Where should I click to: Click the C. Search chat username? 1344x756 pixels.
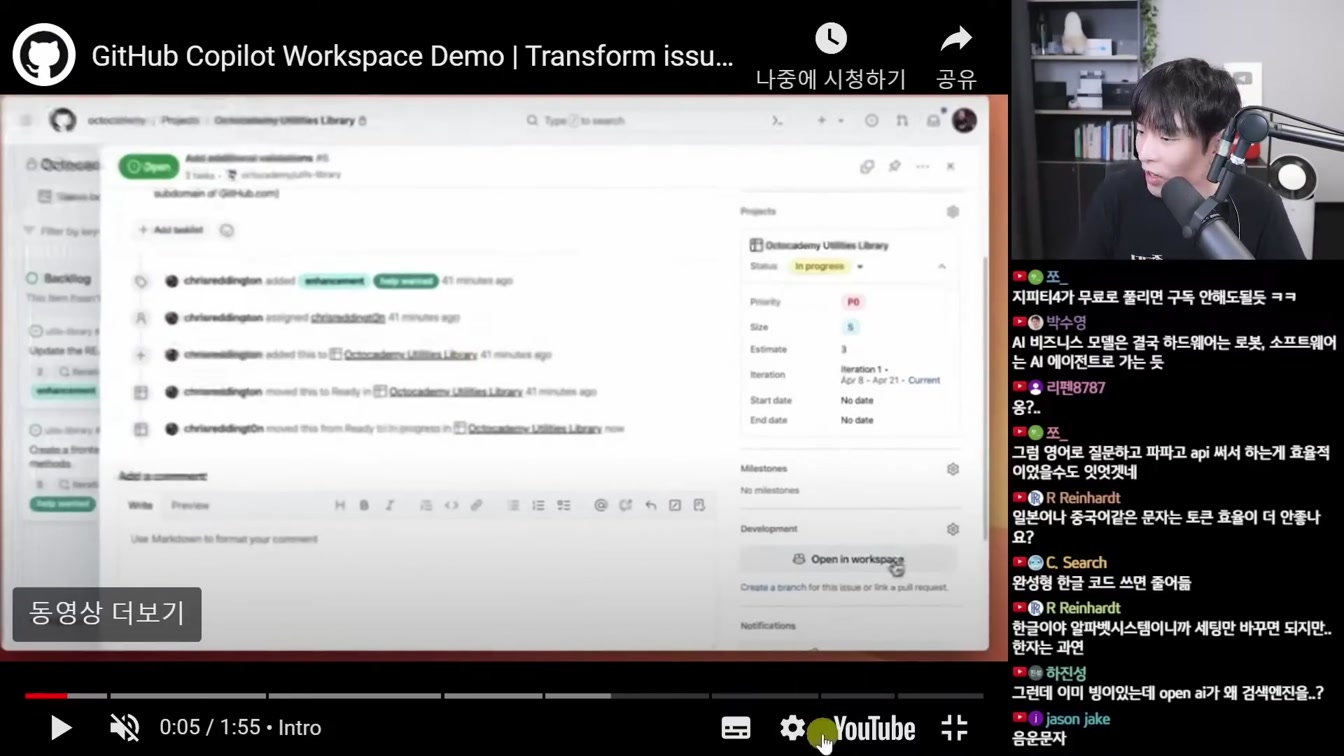(x=1076, y=562)
